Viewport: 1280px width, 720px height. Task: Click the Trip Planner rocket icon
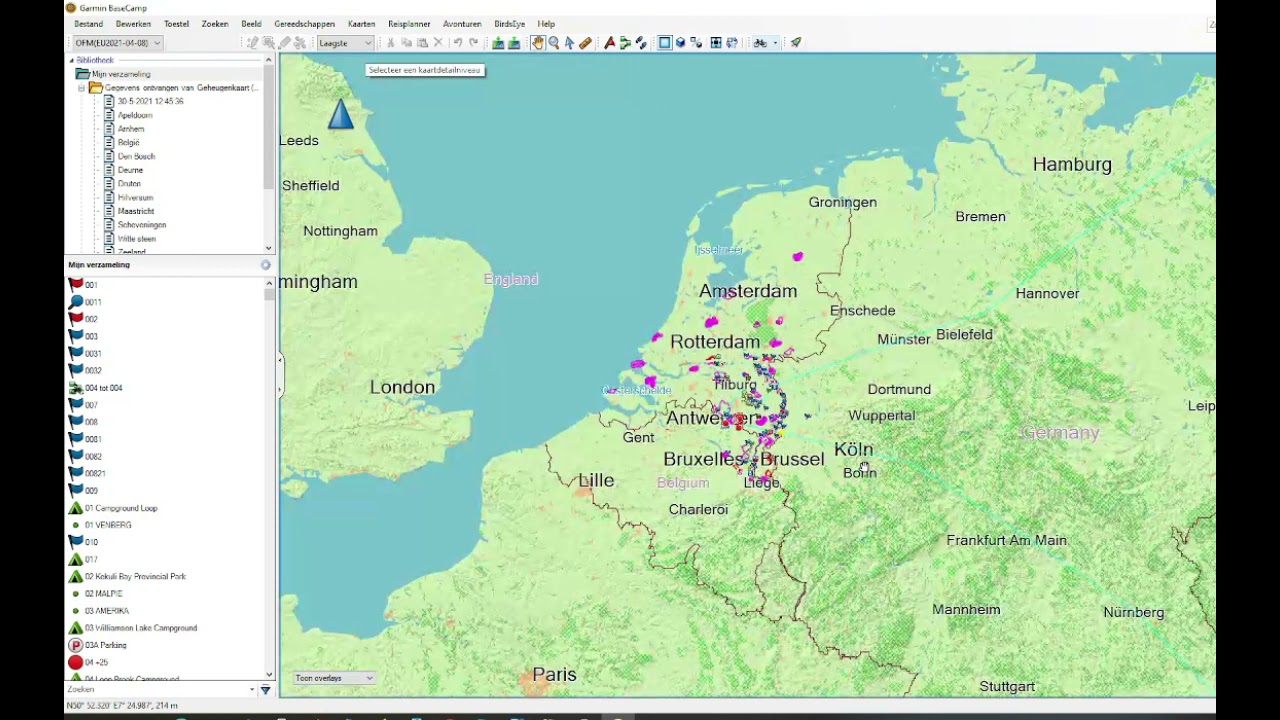coord(796,43)
